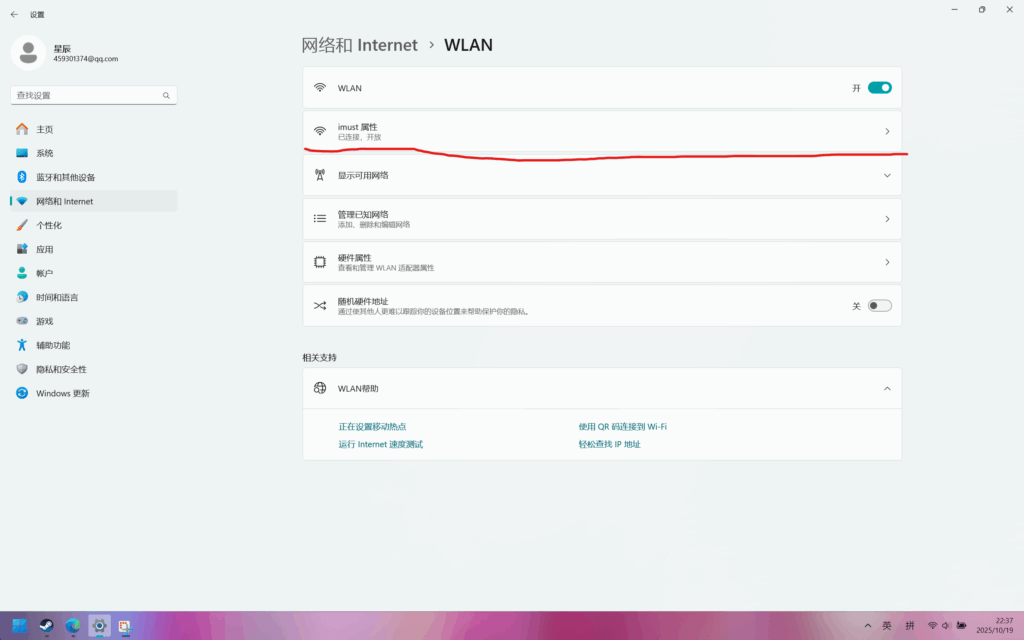The image size is (1024, 640).
Task: Open the 运行 Internet 速度测试 link
Action: tap(380, 444)
